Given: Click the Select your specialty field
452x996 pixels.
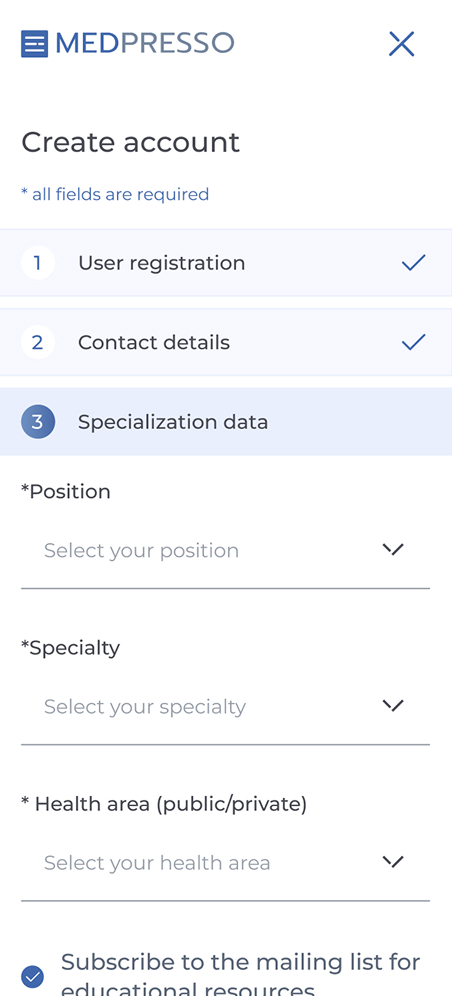Looking at the screenshot, I should tap(225, 706).
